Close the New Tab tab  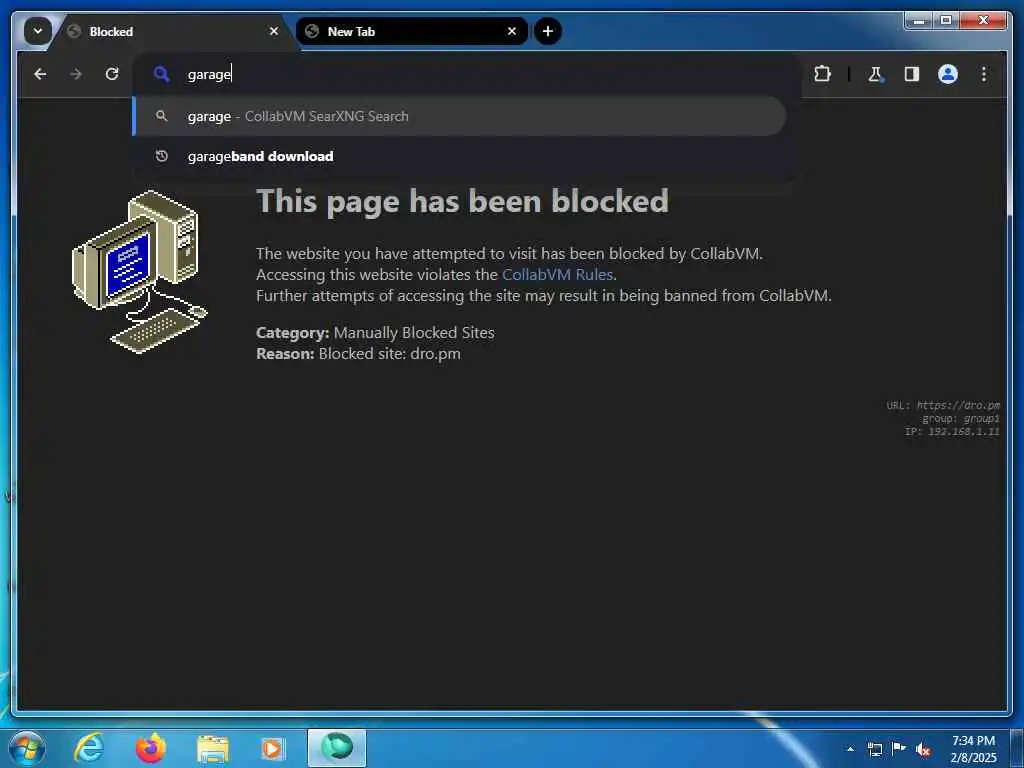[x=512, y=31]
